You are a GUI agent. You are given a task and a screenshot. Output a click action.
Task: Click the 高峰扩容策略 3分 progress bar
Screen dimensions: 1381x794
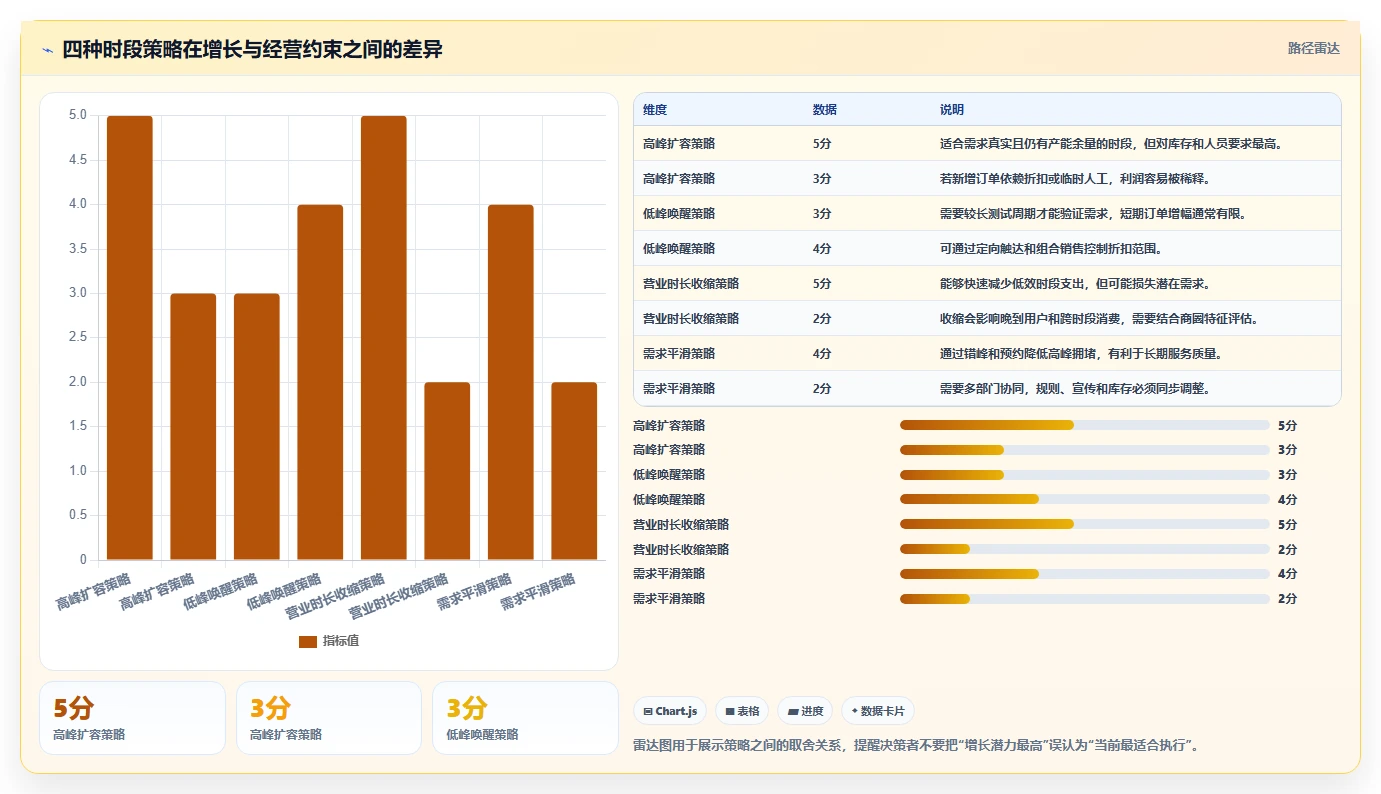coord(1085,450)
